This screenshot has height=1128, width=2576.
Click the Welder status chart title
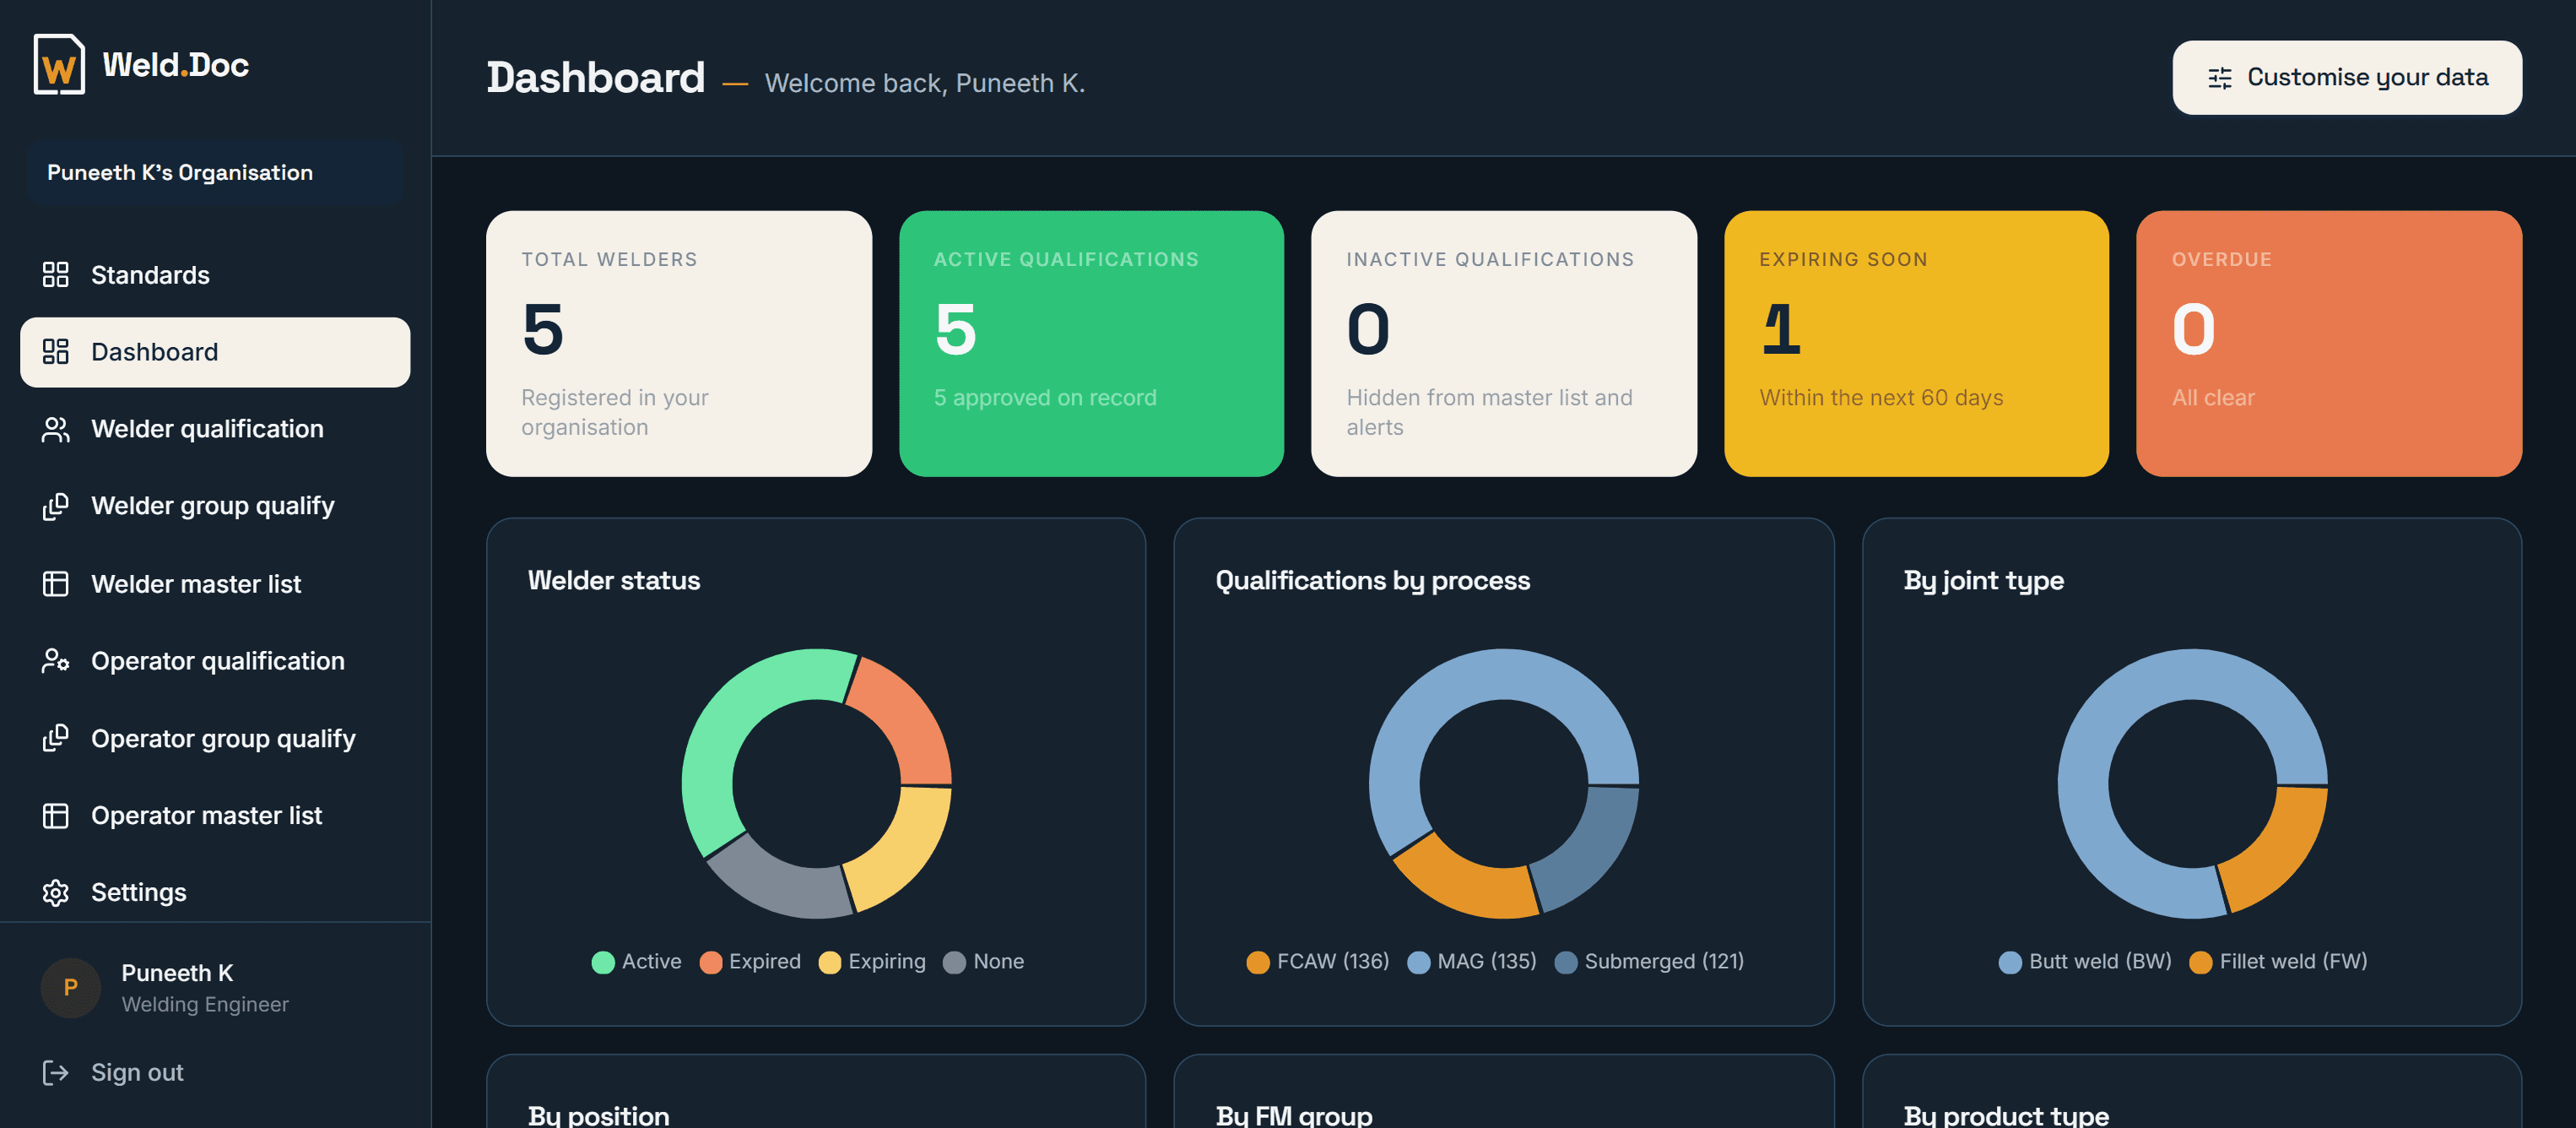click(614, 581)
